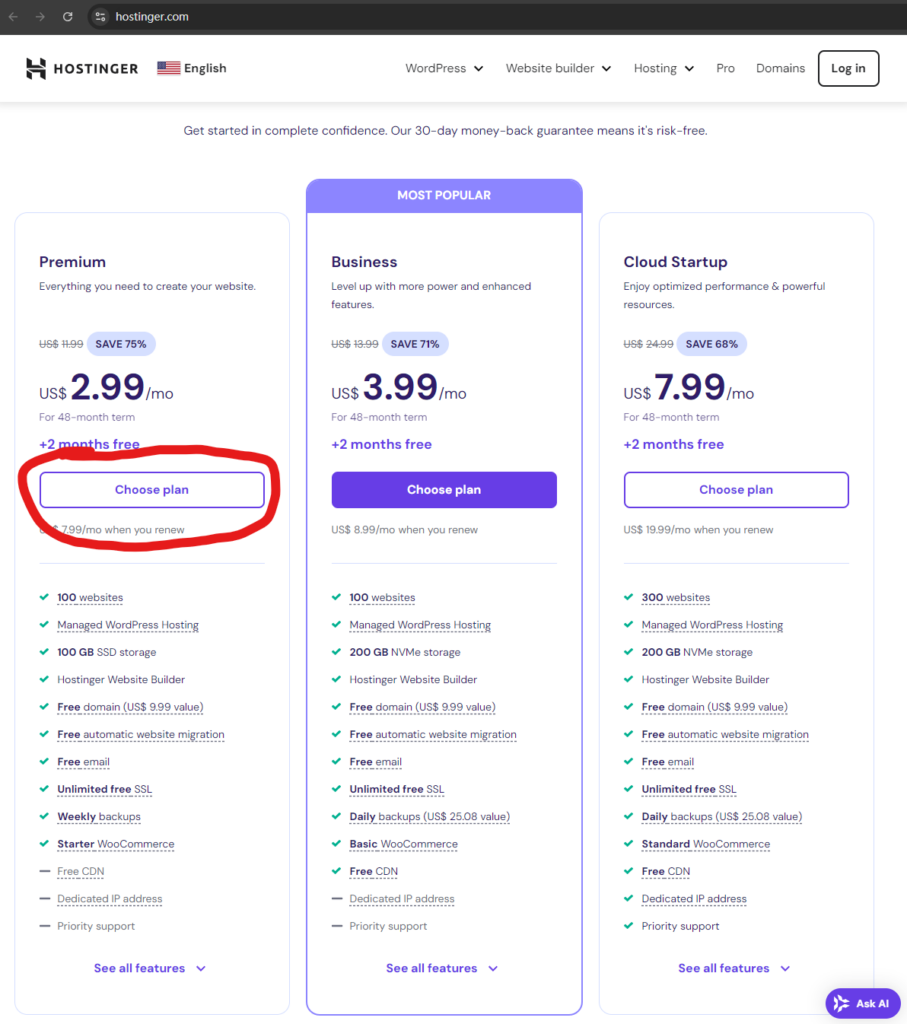Choose the Business plan
The image size is (907, 1024).
click(x=444, y=490)
